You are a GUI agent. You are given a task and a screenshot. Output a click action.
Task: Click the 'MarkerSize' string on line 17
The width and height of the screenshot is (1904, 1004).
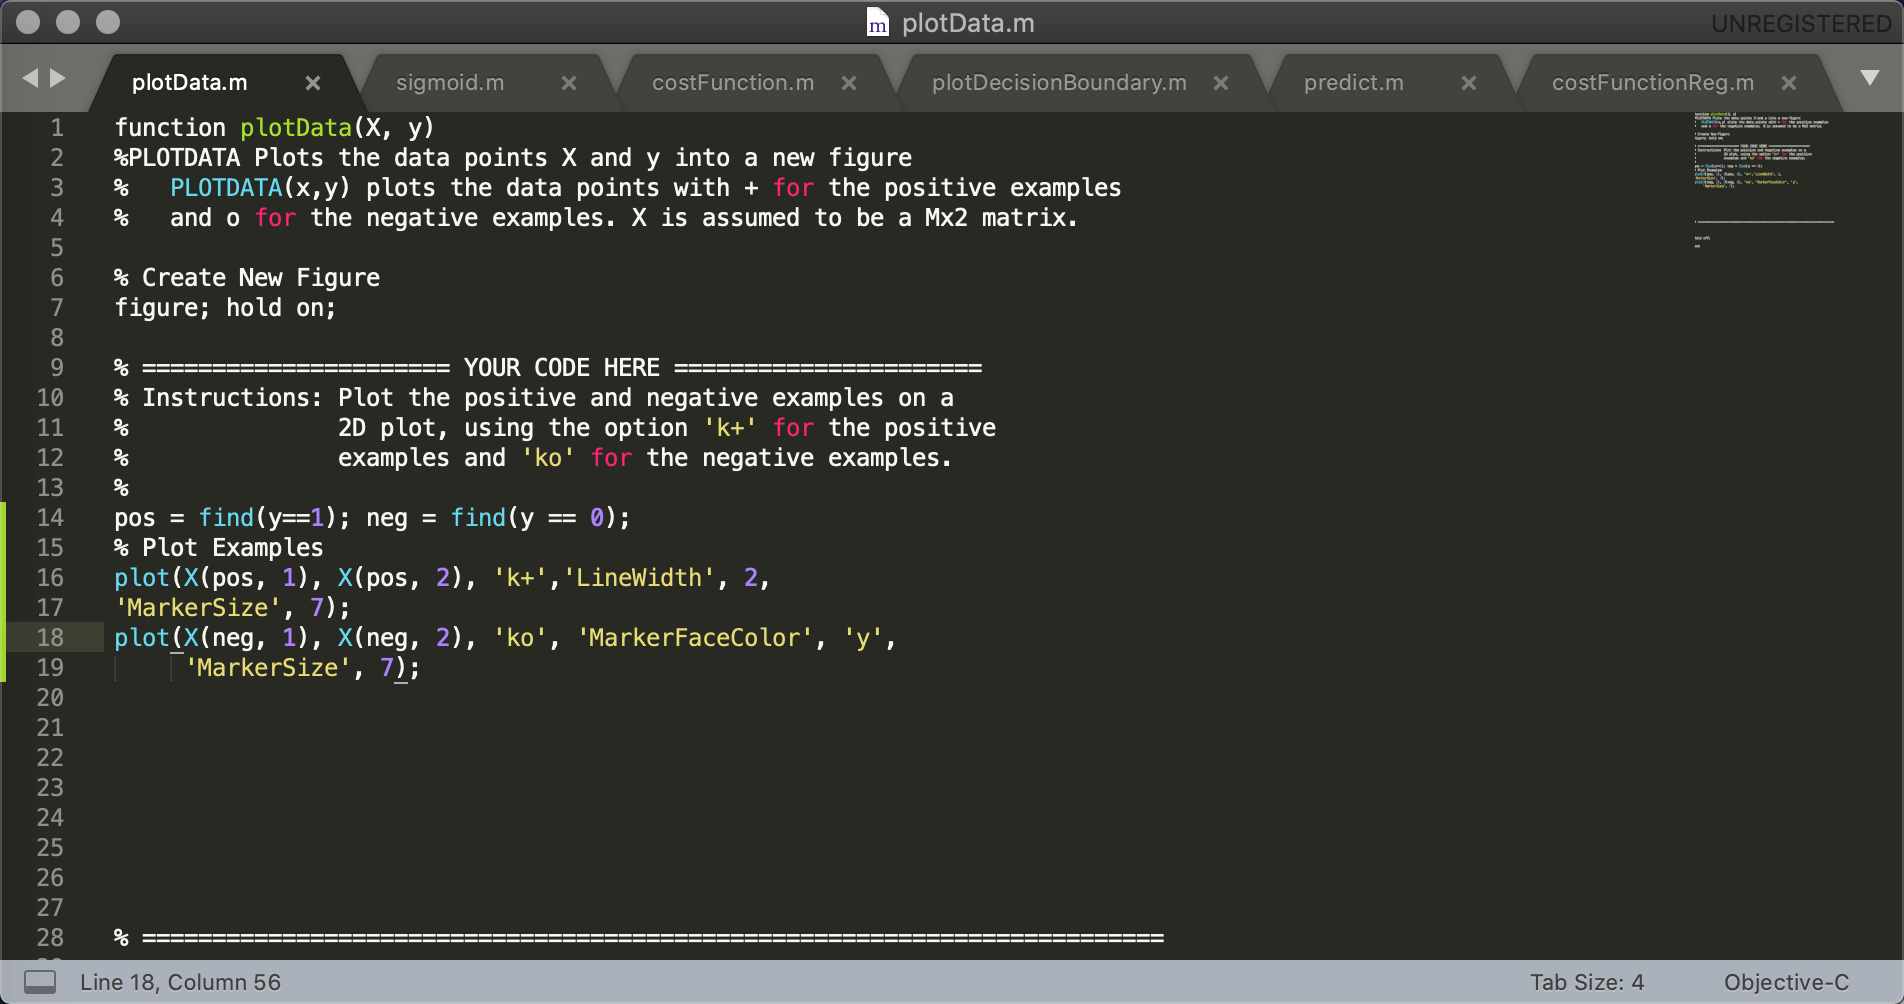coord(198,608)
